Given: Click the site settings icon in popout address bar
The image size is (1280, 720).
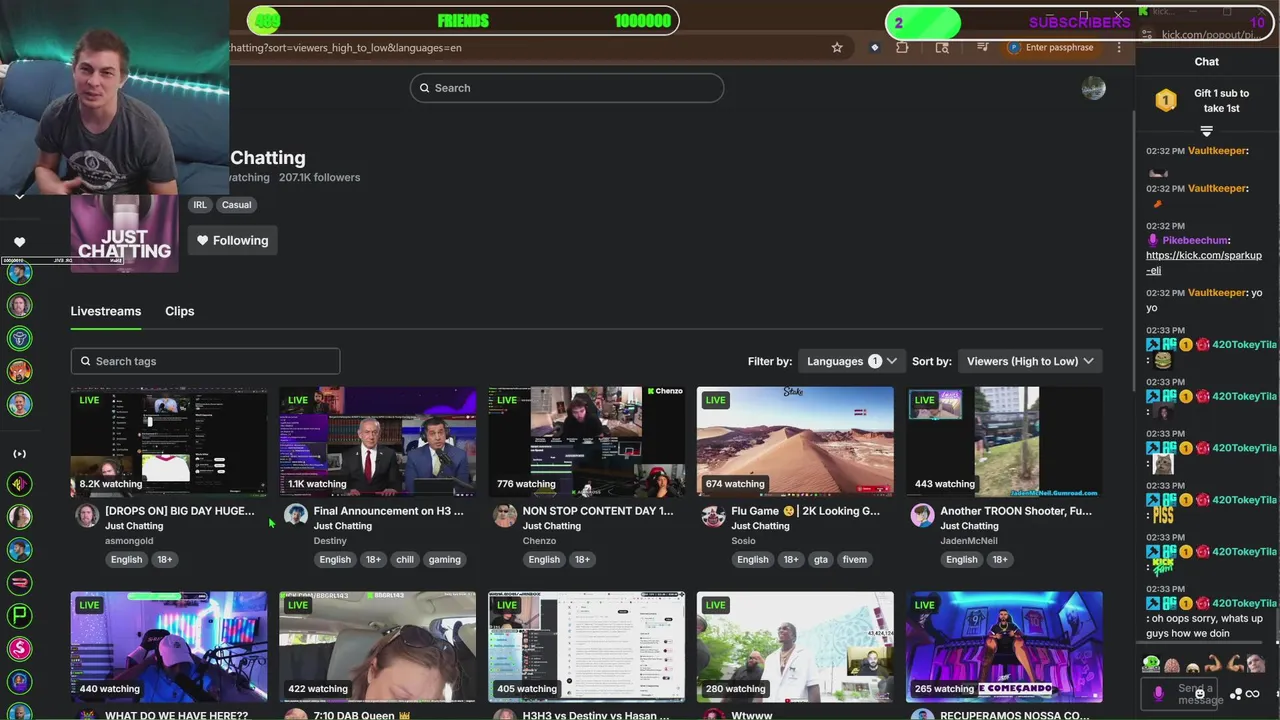Looking at the screenshot, I should click(1149, 35).
